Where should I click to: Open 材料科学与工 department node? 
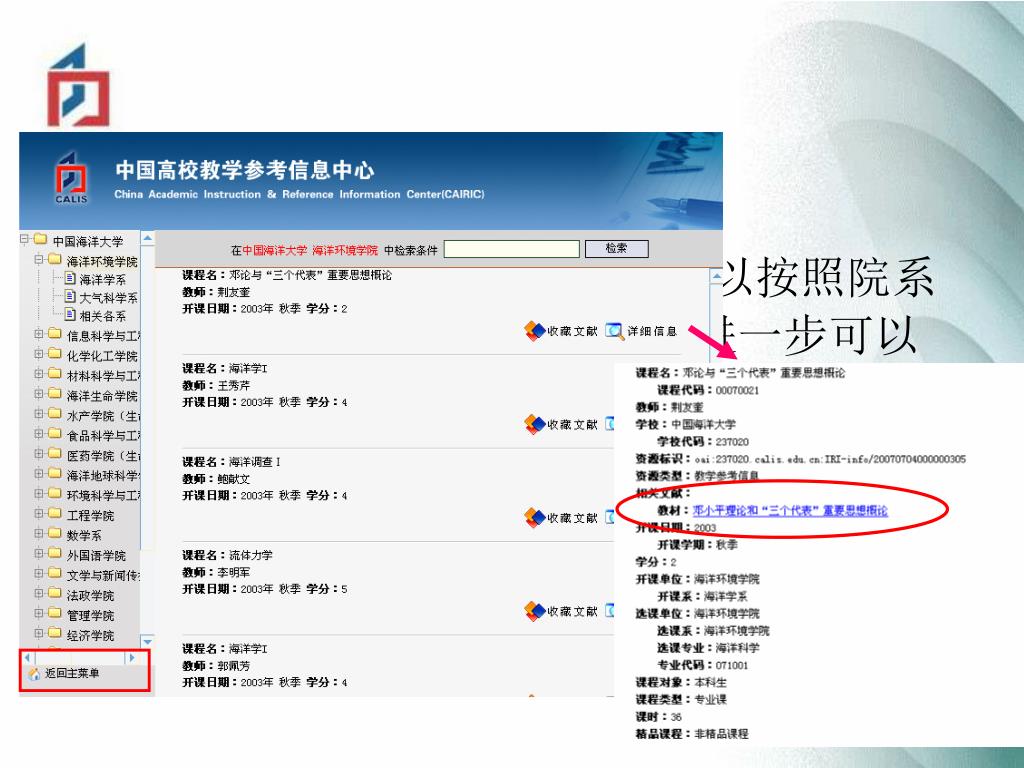[x=103, y=376]
